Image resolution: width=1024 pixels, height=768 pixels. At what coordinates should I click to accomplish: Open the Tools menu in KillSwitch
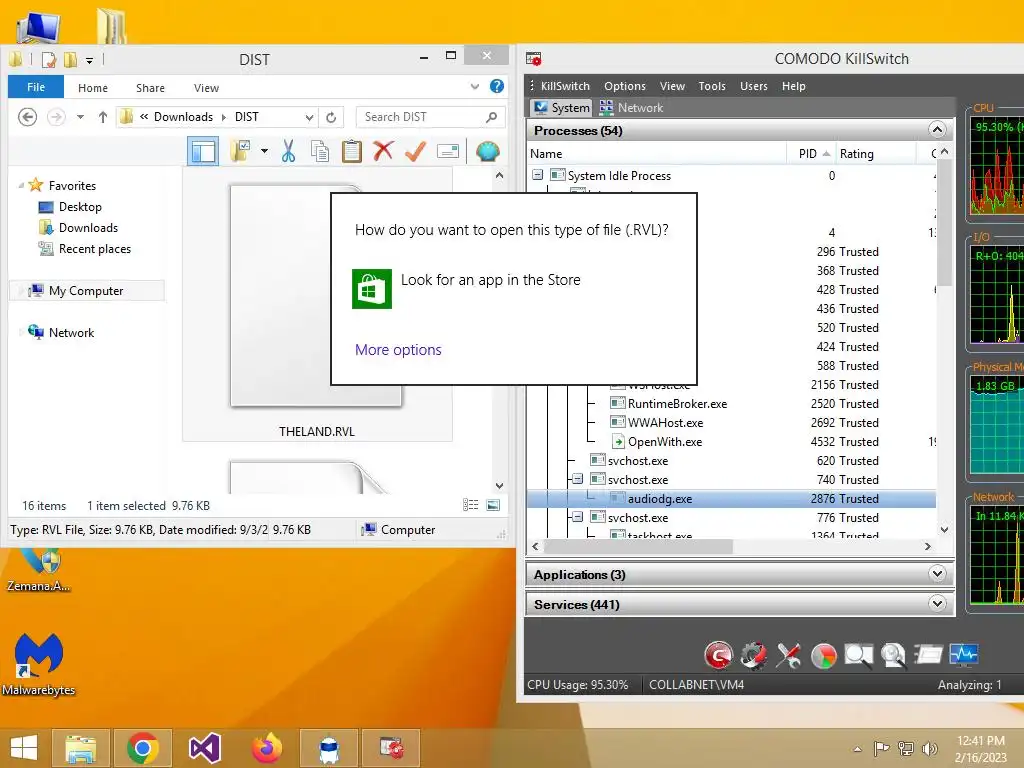click(x=712, y=86)
